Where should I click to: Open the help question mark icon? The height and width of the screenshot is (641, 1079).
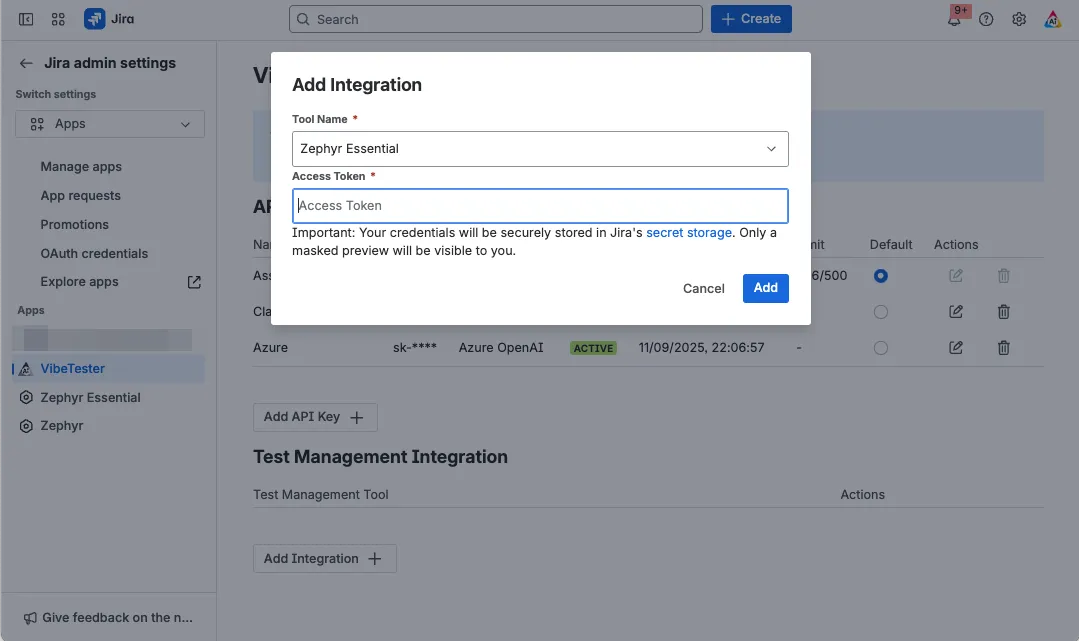986,19
